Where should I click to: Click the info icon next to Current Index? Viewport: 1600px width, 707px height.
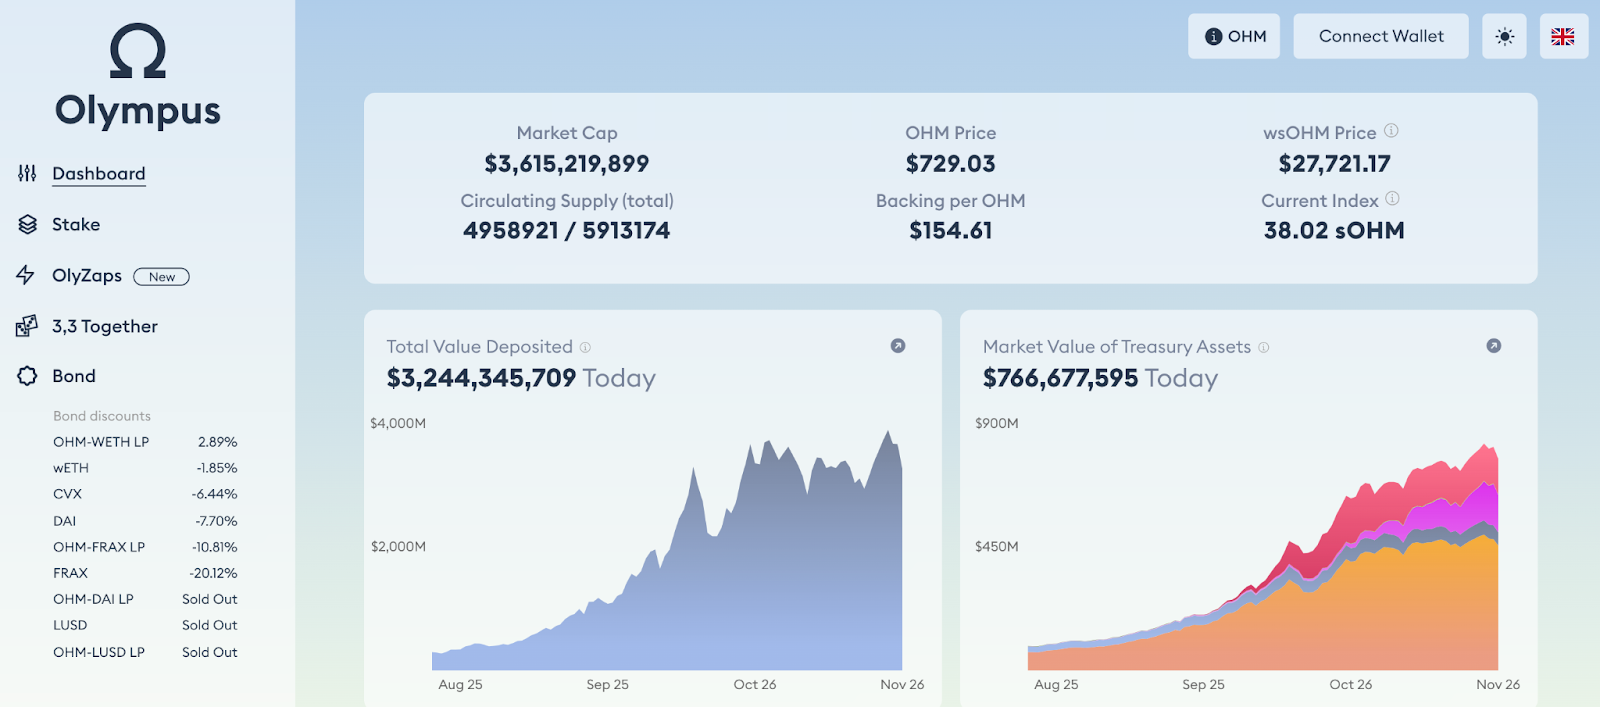pyautogui.click(x=1392, y=198)
